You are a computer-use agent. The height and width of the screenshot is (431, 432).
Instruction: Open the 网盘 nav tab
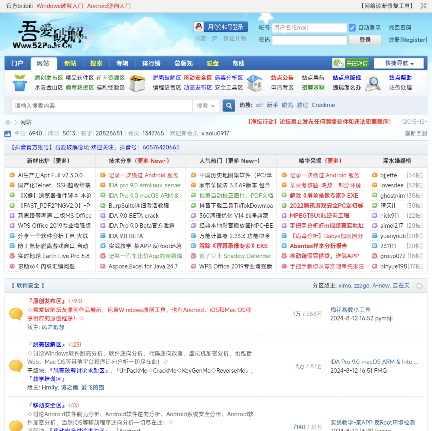click(212, 63)
